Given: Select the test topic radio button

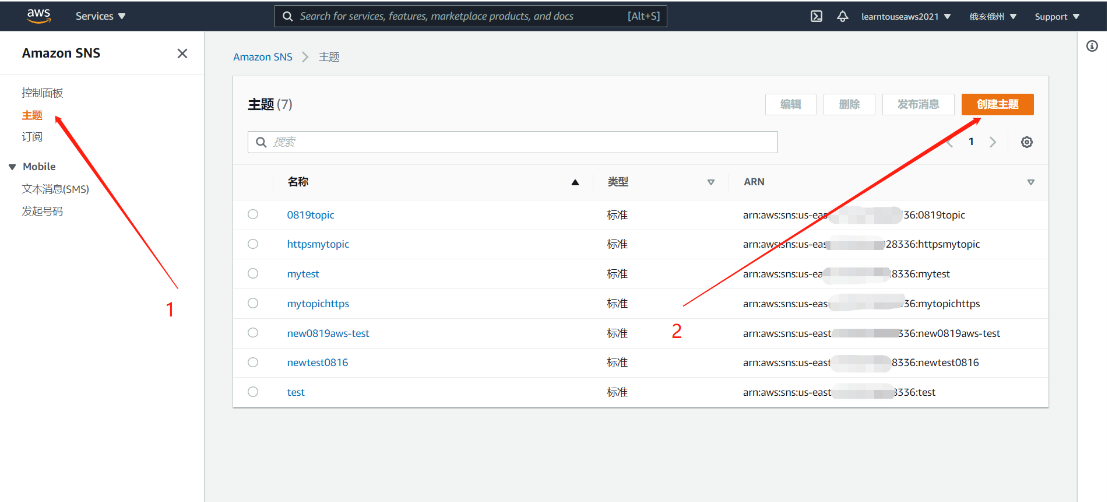Looking at the screenshot, I should (253, 392).
